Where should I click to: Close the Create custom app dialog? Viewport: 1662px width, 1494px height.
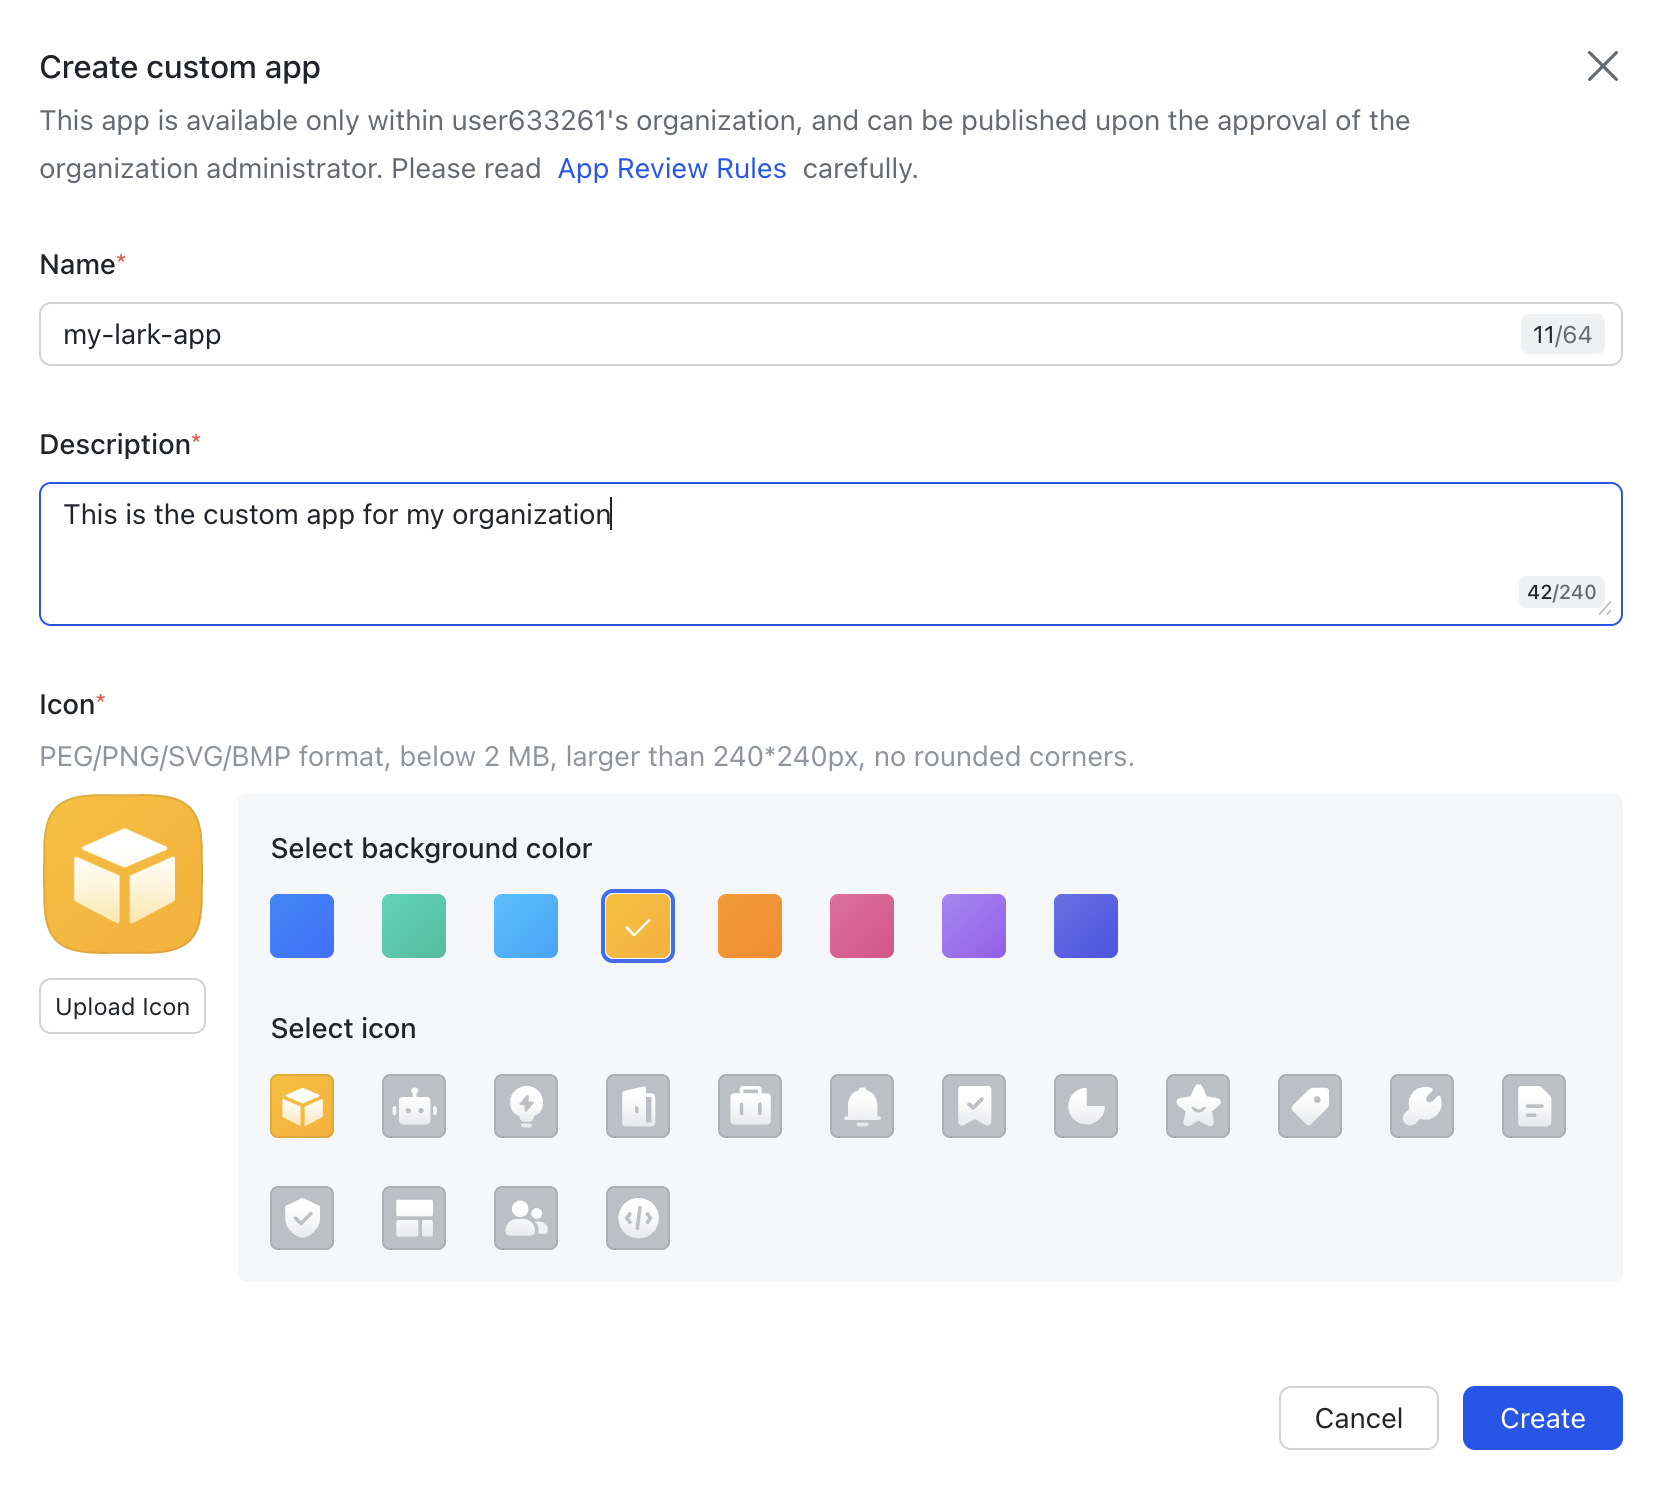tap(1603, 66)
